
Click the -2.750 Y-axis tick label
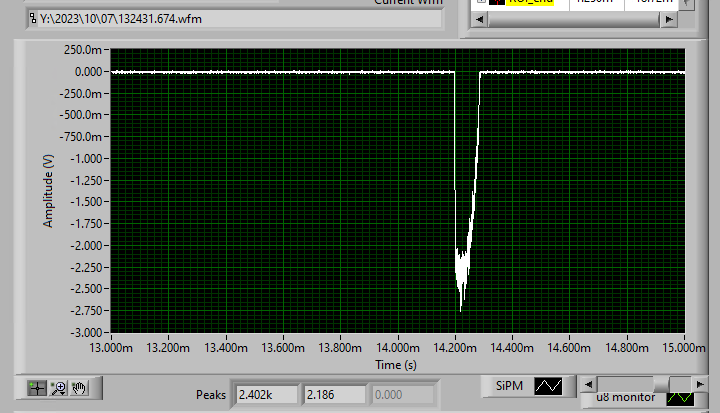(x=86, y=311)
